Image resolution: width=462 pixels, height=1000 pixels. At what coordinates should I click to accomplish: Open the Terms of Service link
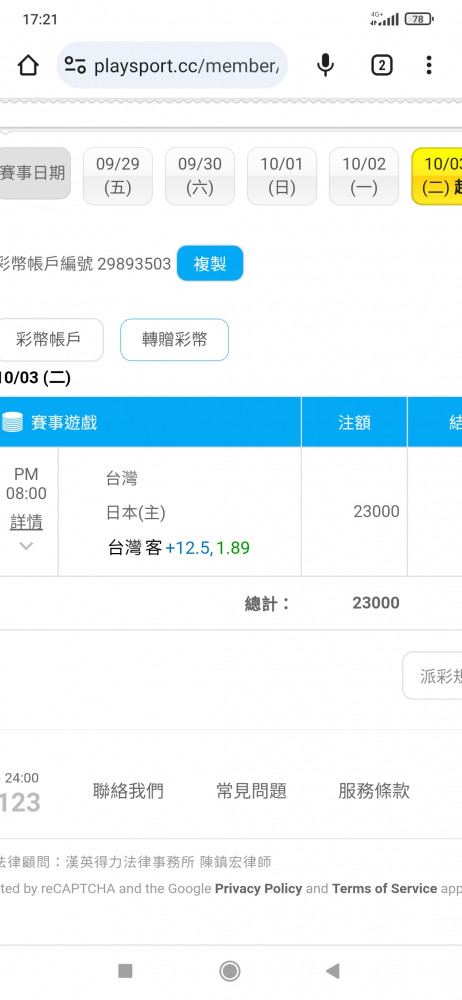point(384,889)
